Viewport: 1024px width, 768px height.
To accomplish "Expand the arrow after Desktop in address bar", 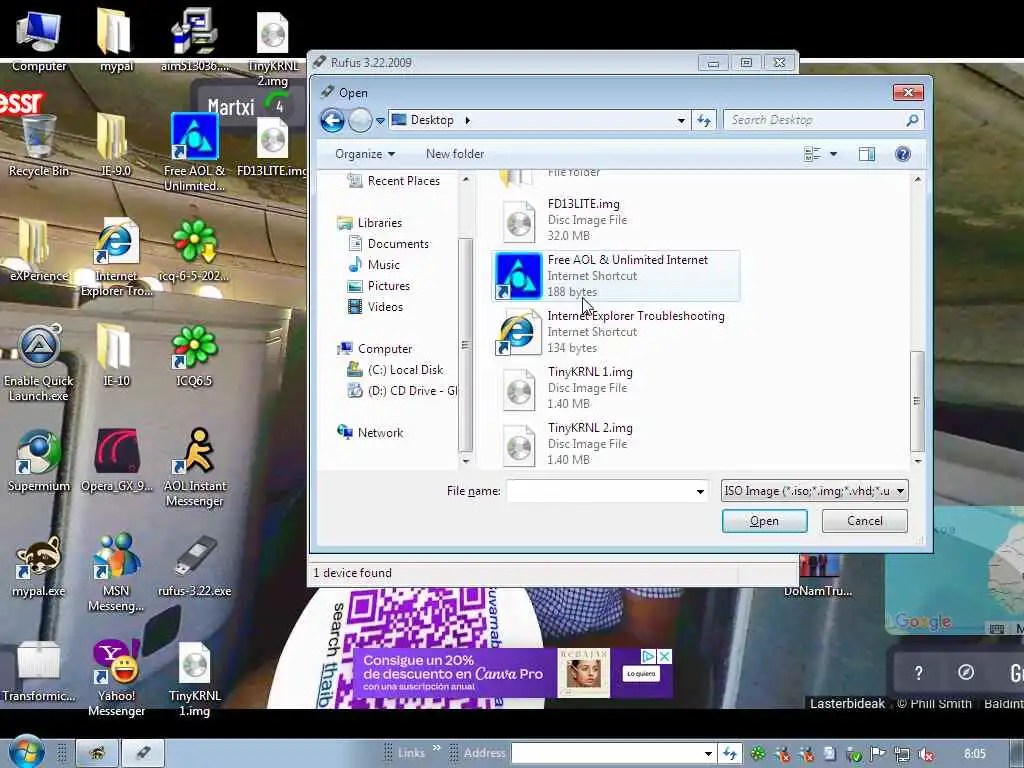I will pyautogui.click(x=468, y=120).
